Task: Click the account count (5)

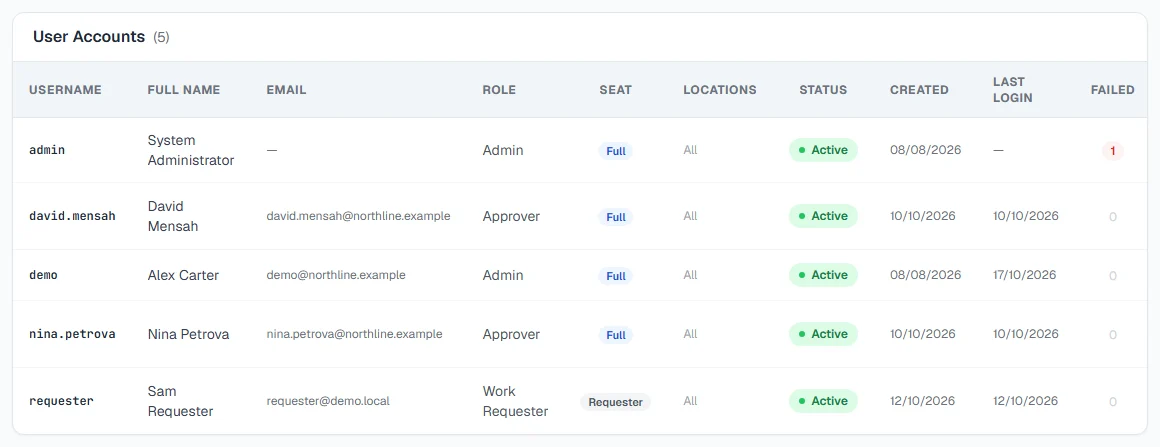Action: click(161, 37)
